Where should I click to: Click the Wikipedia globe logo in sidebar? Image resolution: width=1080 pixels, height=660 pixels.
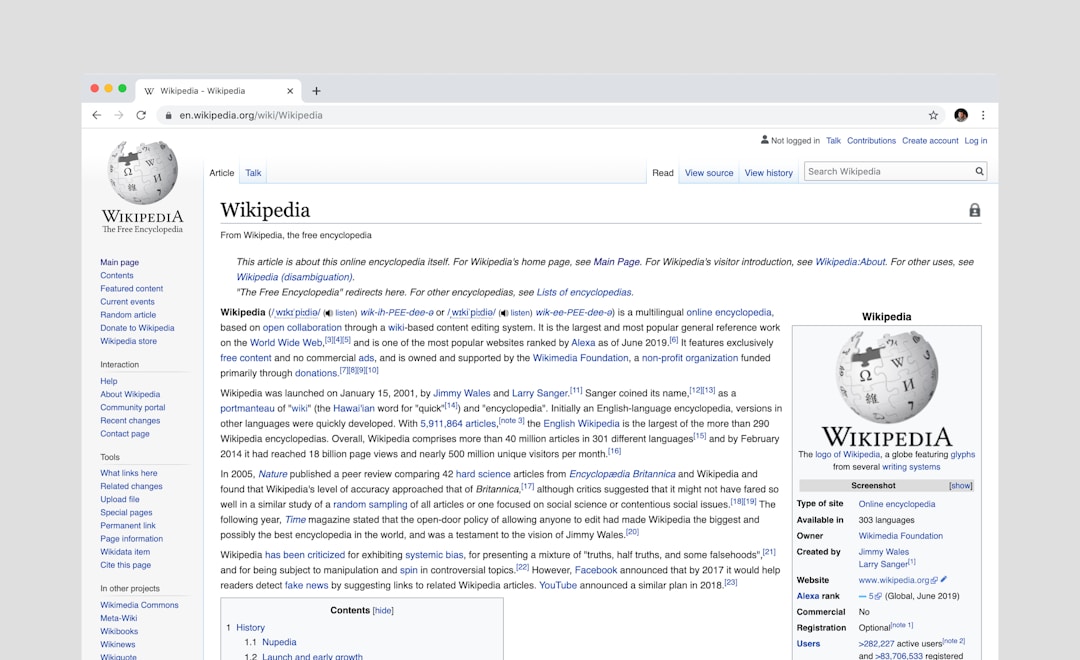(143, 173)
